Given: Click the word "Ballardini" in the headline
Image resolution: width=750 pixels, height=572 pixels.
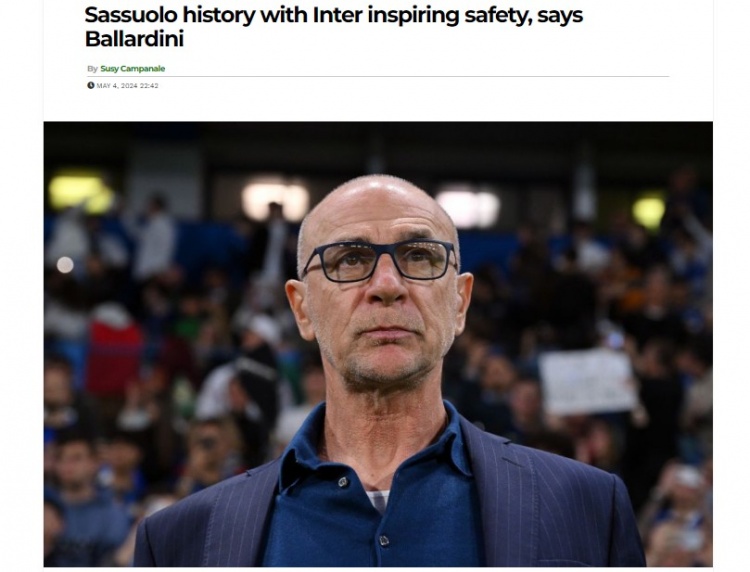Looking at the screenshot, I should pos(134,39).
